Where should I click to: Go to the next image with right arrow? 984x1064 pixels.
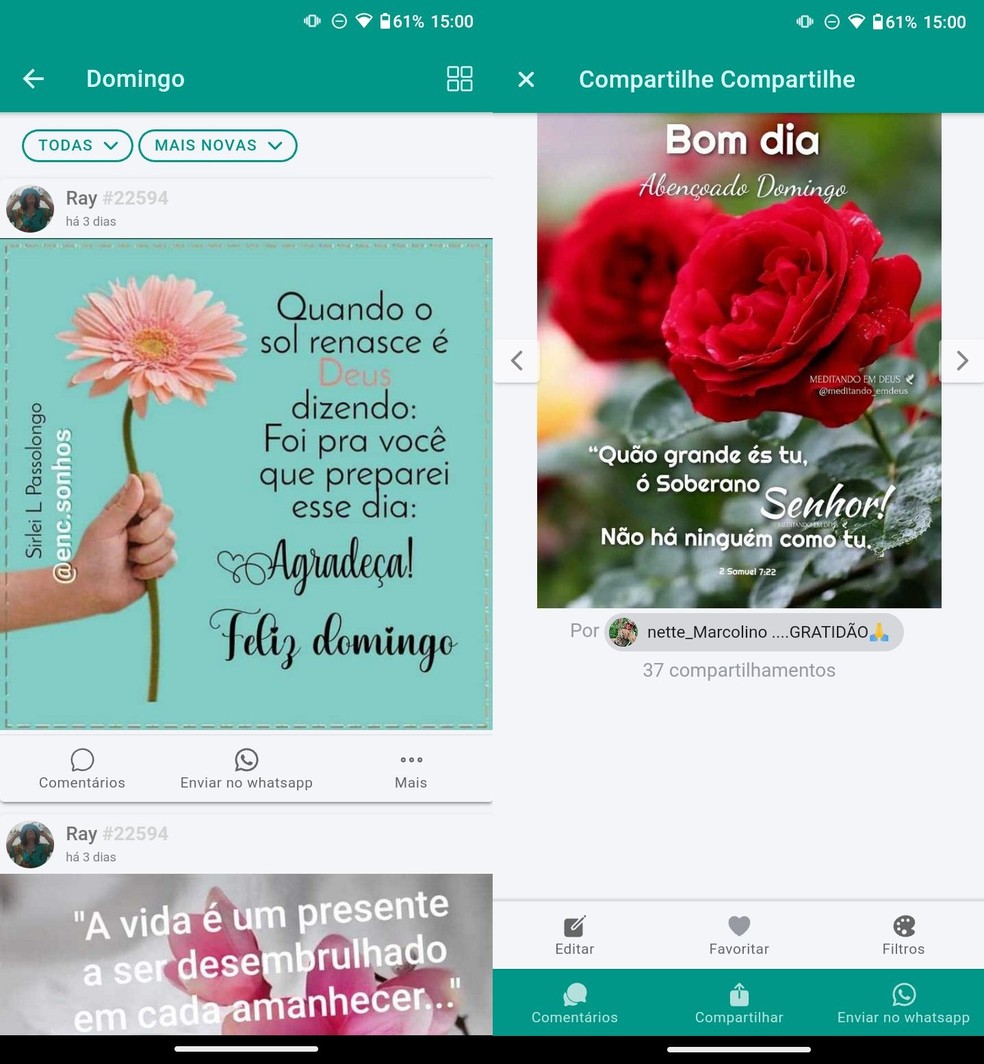tap(961, 361)
